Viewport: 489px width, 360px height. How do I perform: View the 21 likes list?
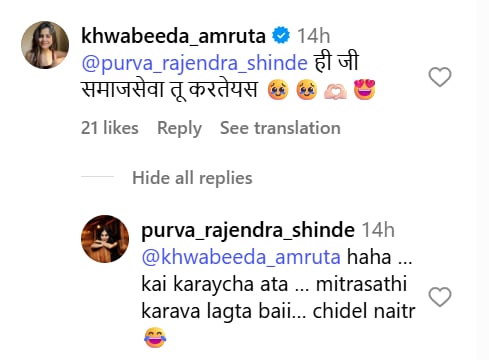tap(110, 128)
